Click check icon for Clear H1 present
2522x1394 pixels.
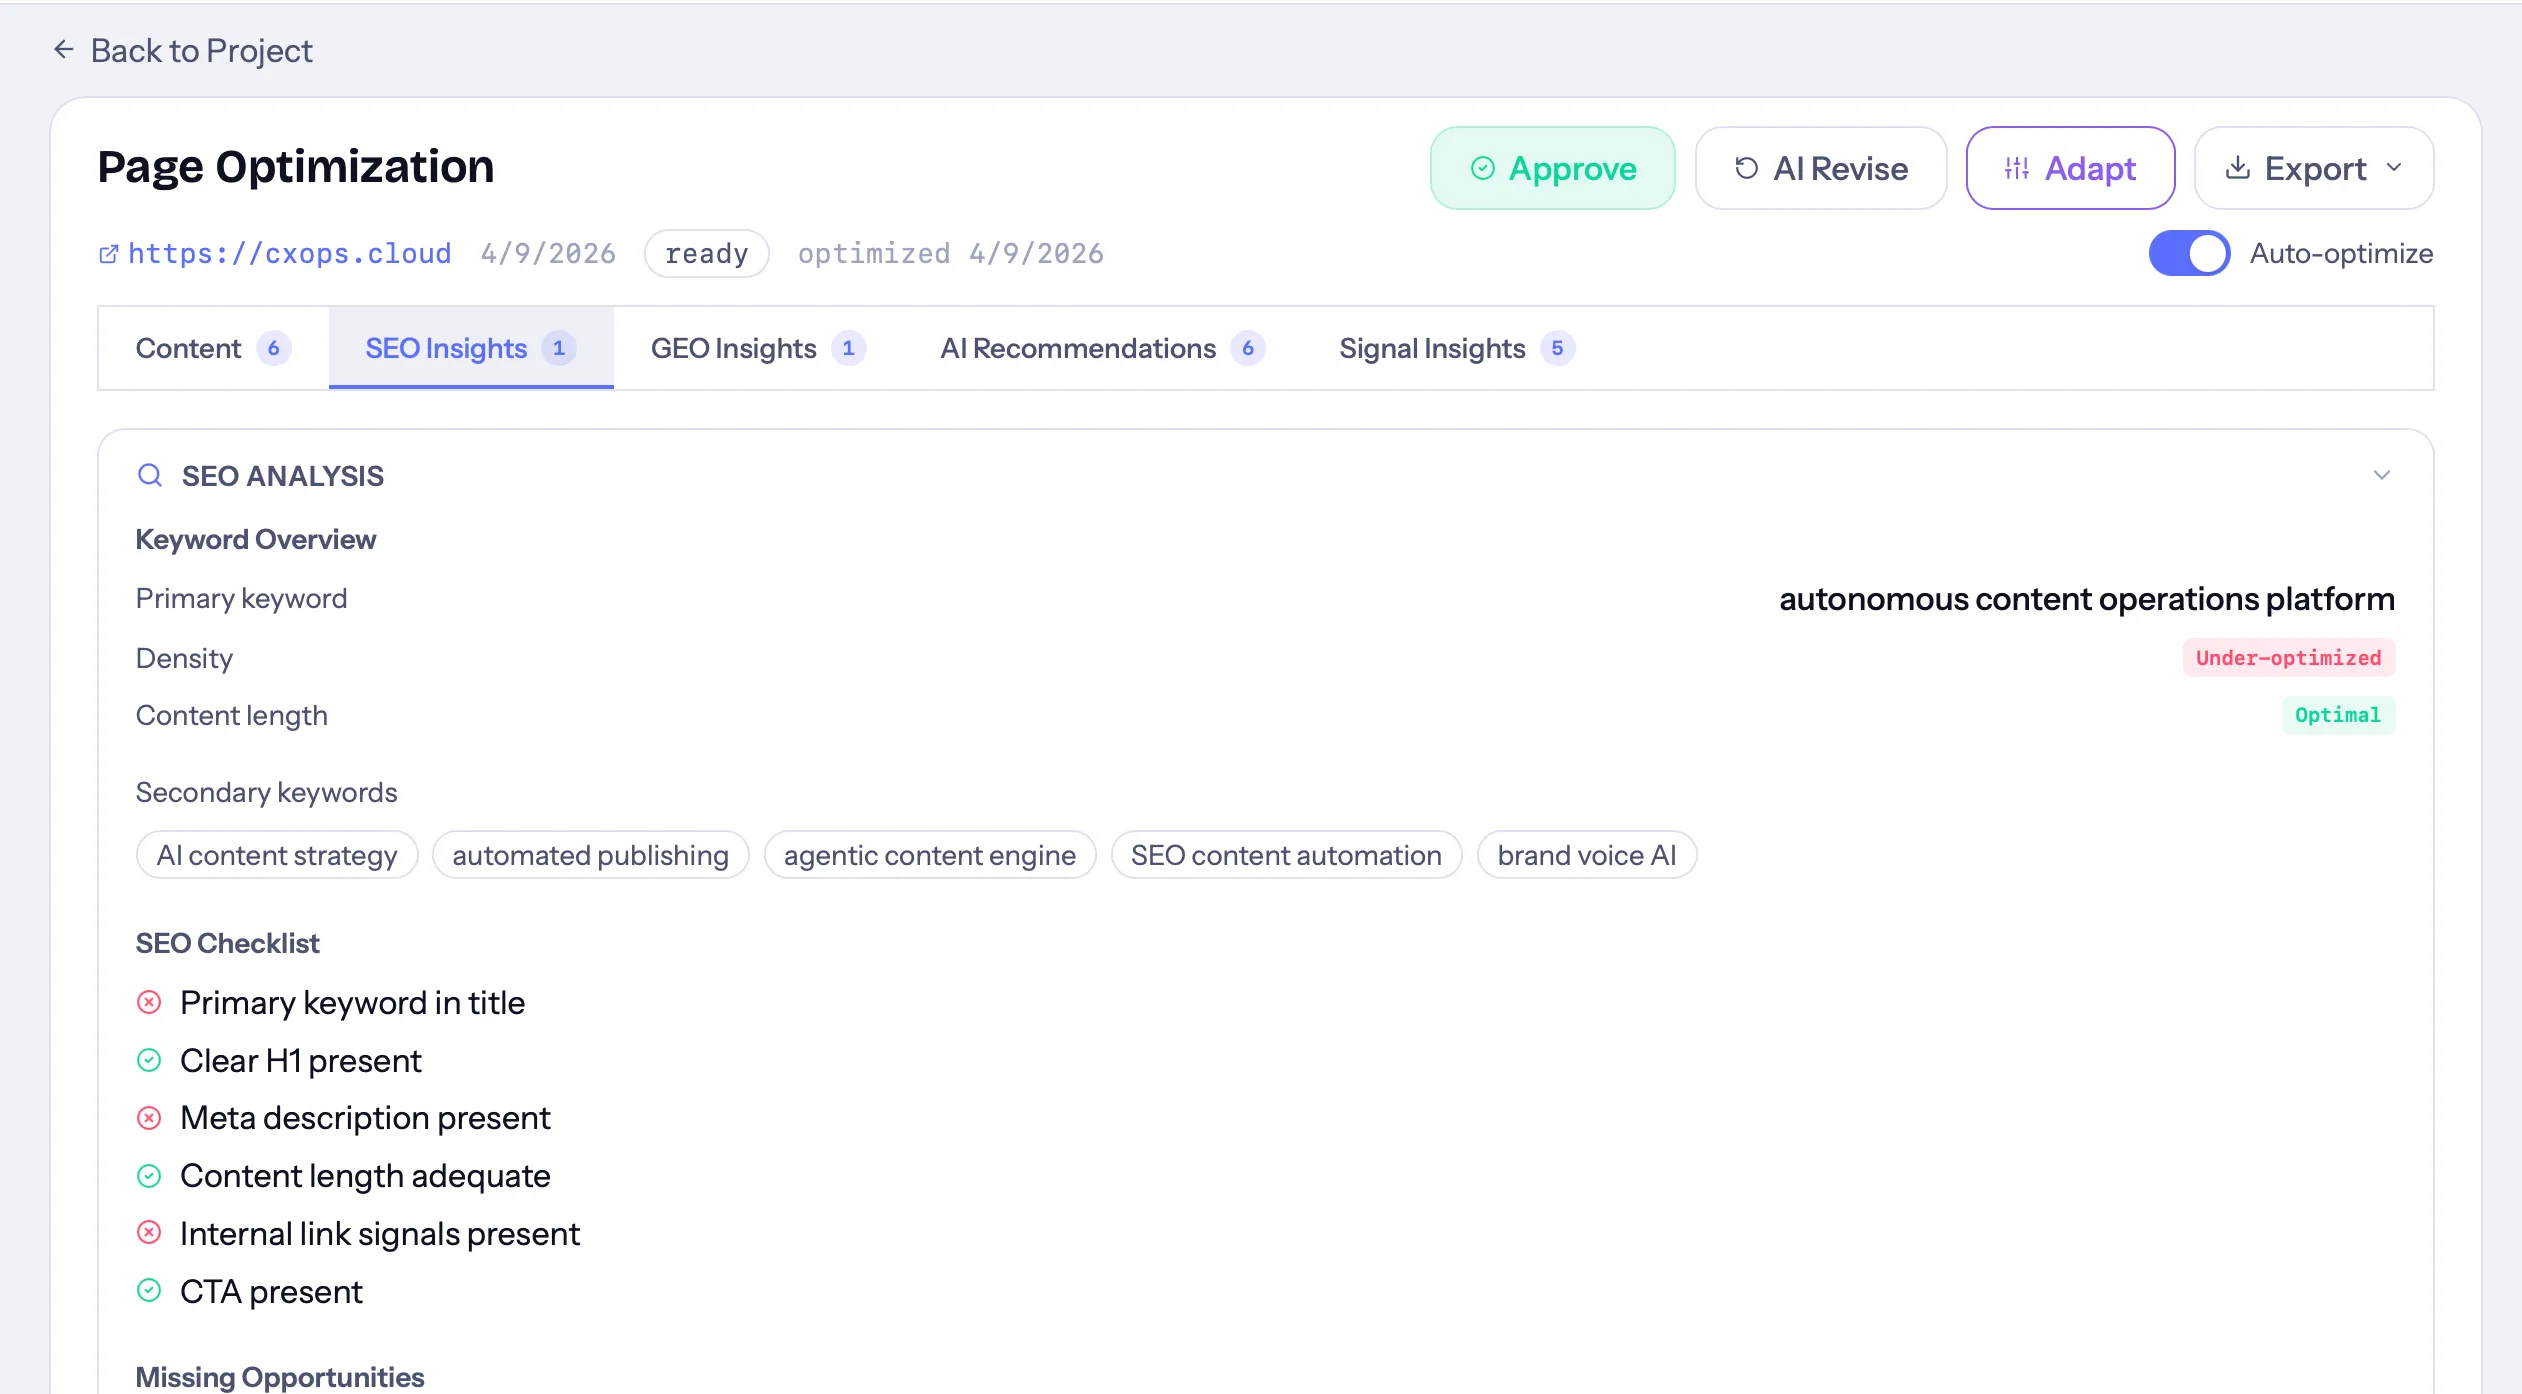tap(149, 1060)
